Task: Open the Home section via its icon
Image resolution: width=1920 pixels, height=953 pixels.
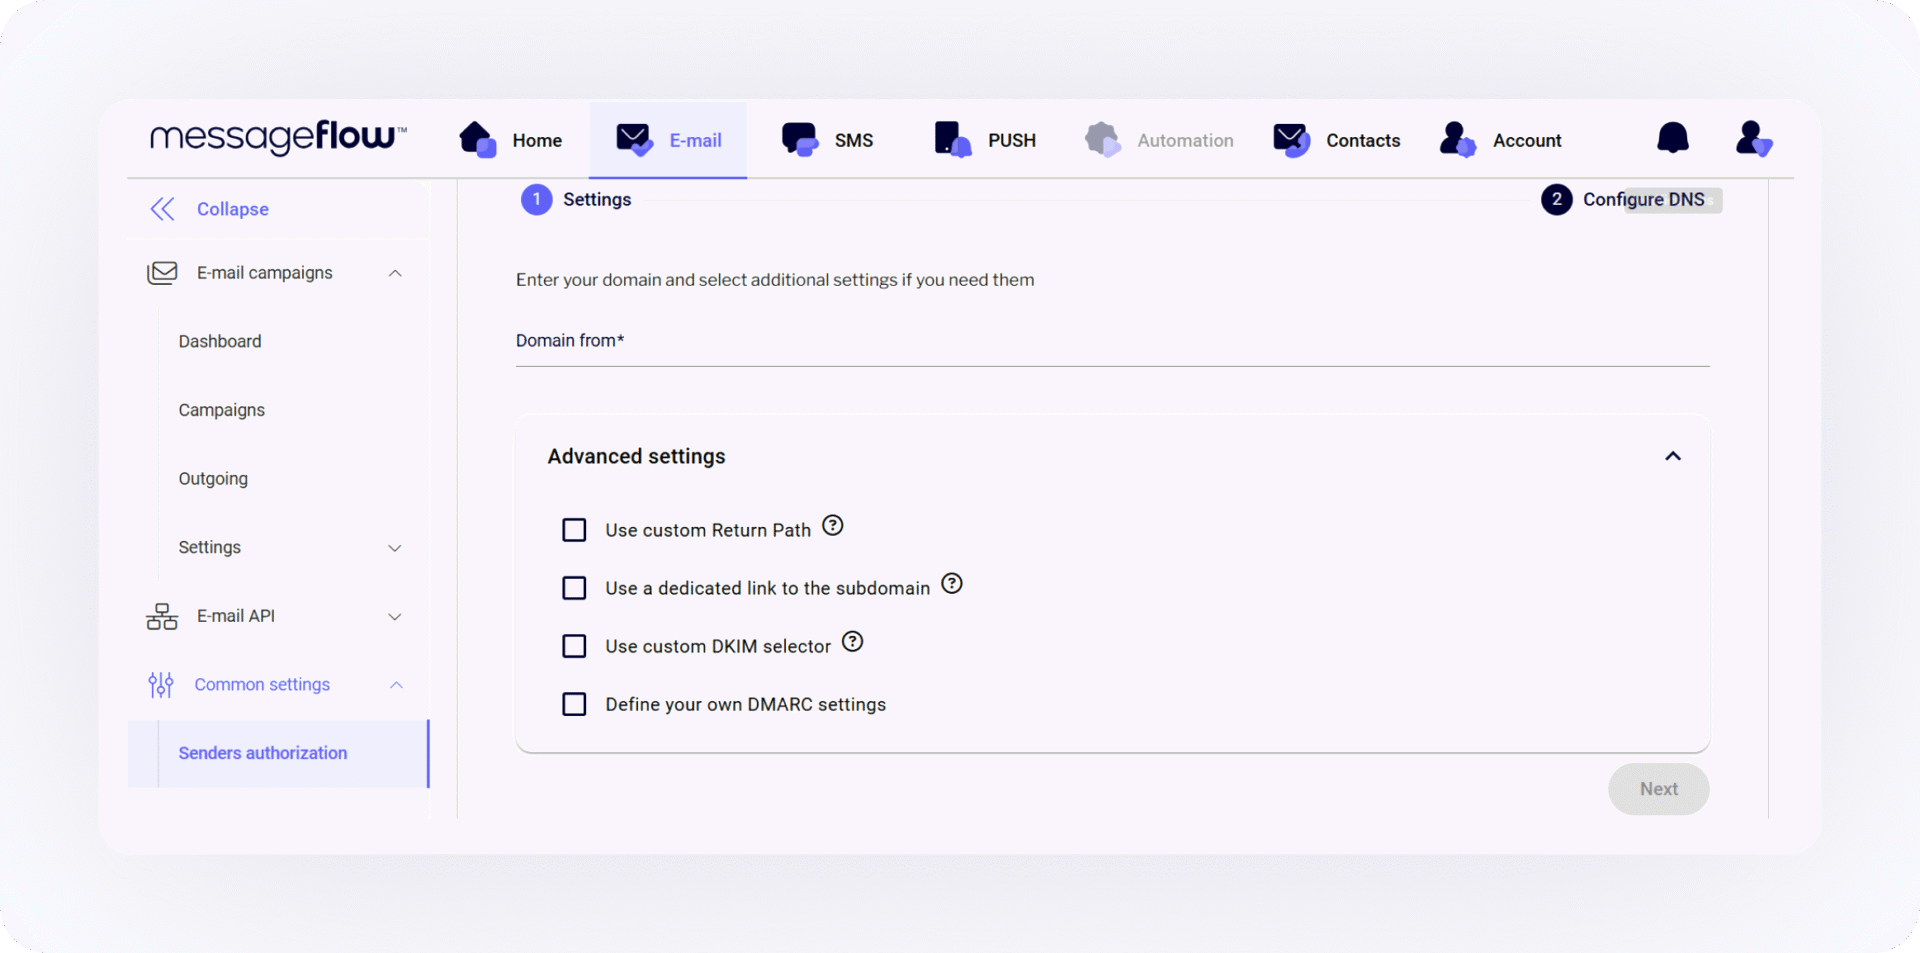Action: click(476, 140)
